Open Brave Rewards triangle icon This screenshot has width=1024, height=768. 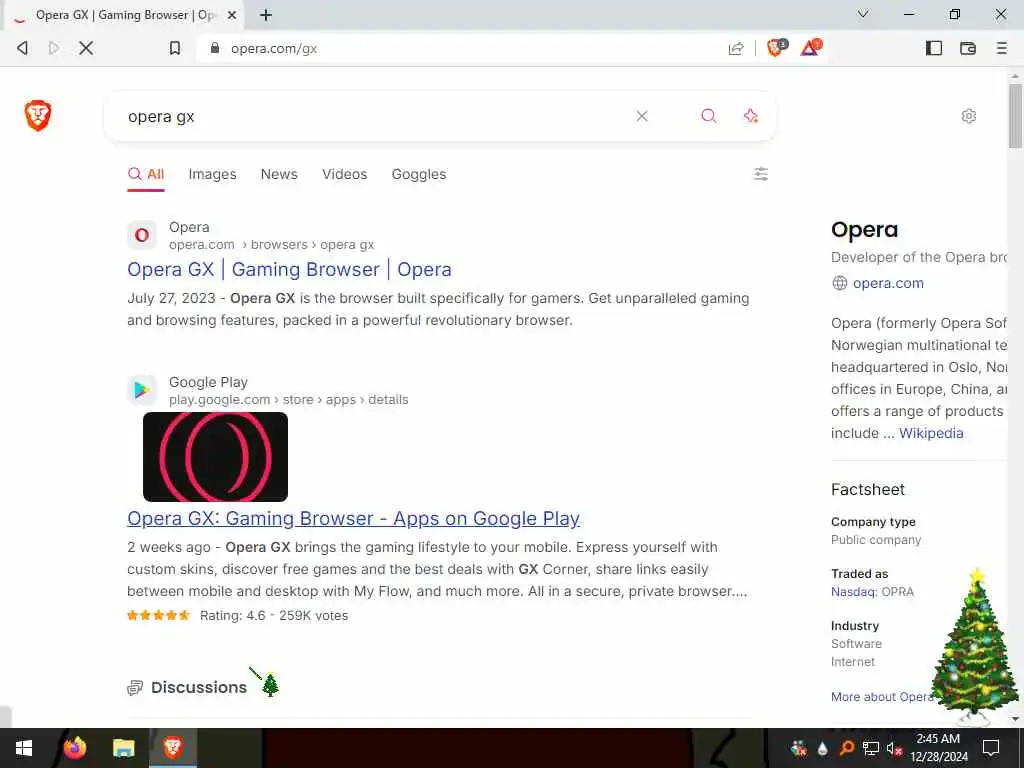pyautogui.click(x=810, y=48)
